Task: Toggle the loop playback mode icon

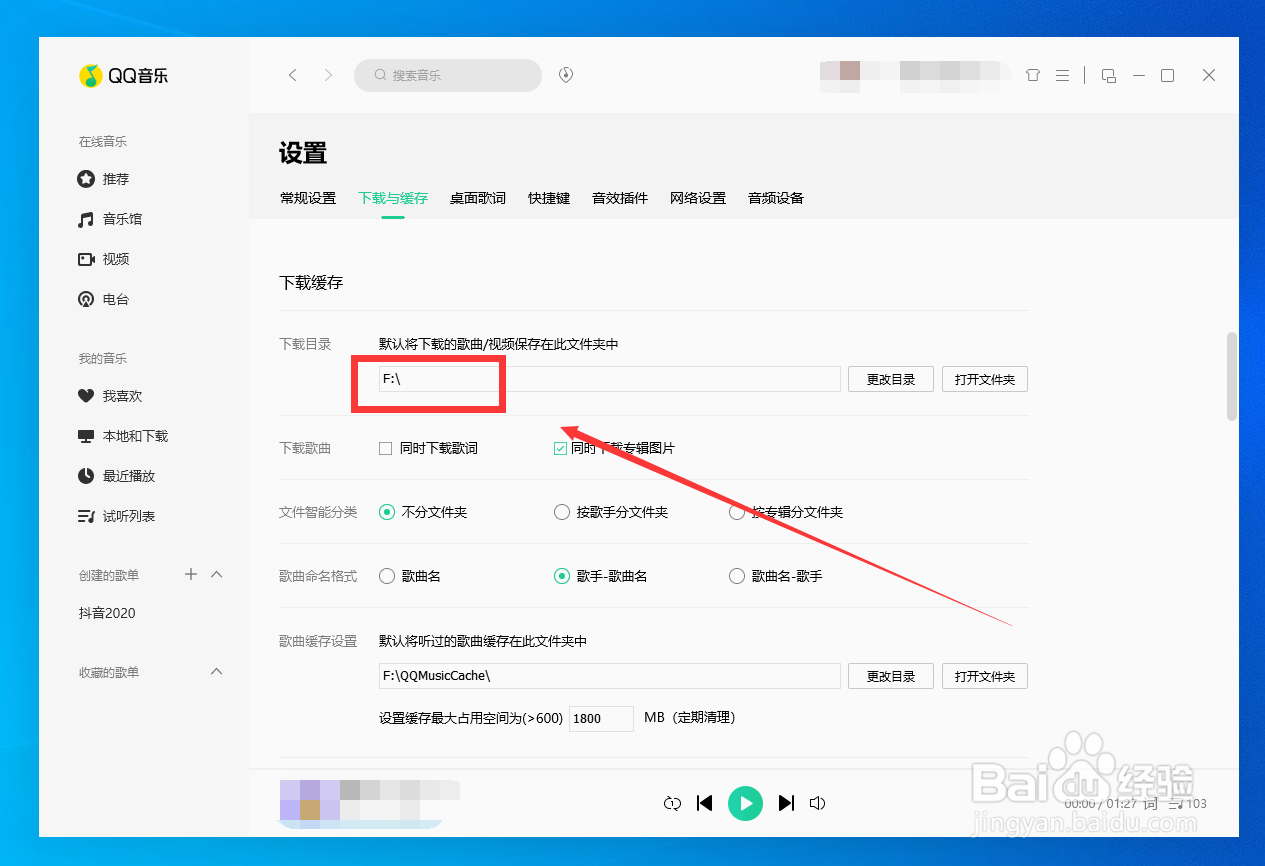Action: click(x=672, y=803)
